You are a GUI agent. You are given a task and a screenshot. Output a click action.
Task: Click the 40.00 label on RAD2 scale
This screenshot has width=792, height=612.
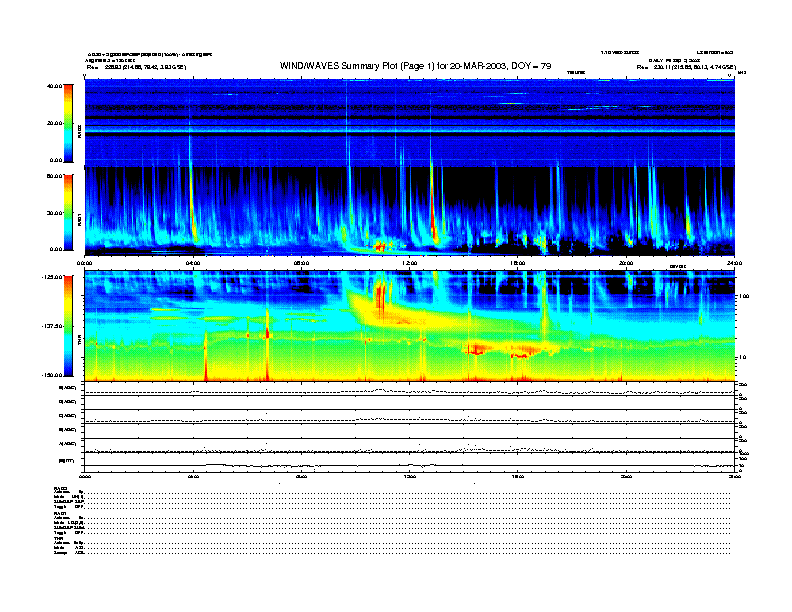click(54, 86)
